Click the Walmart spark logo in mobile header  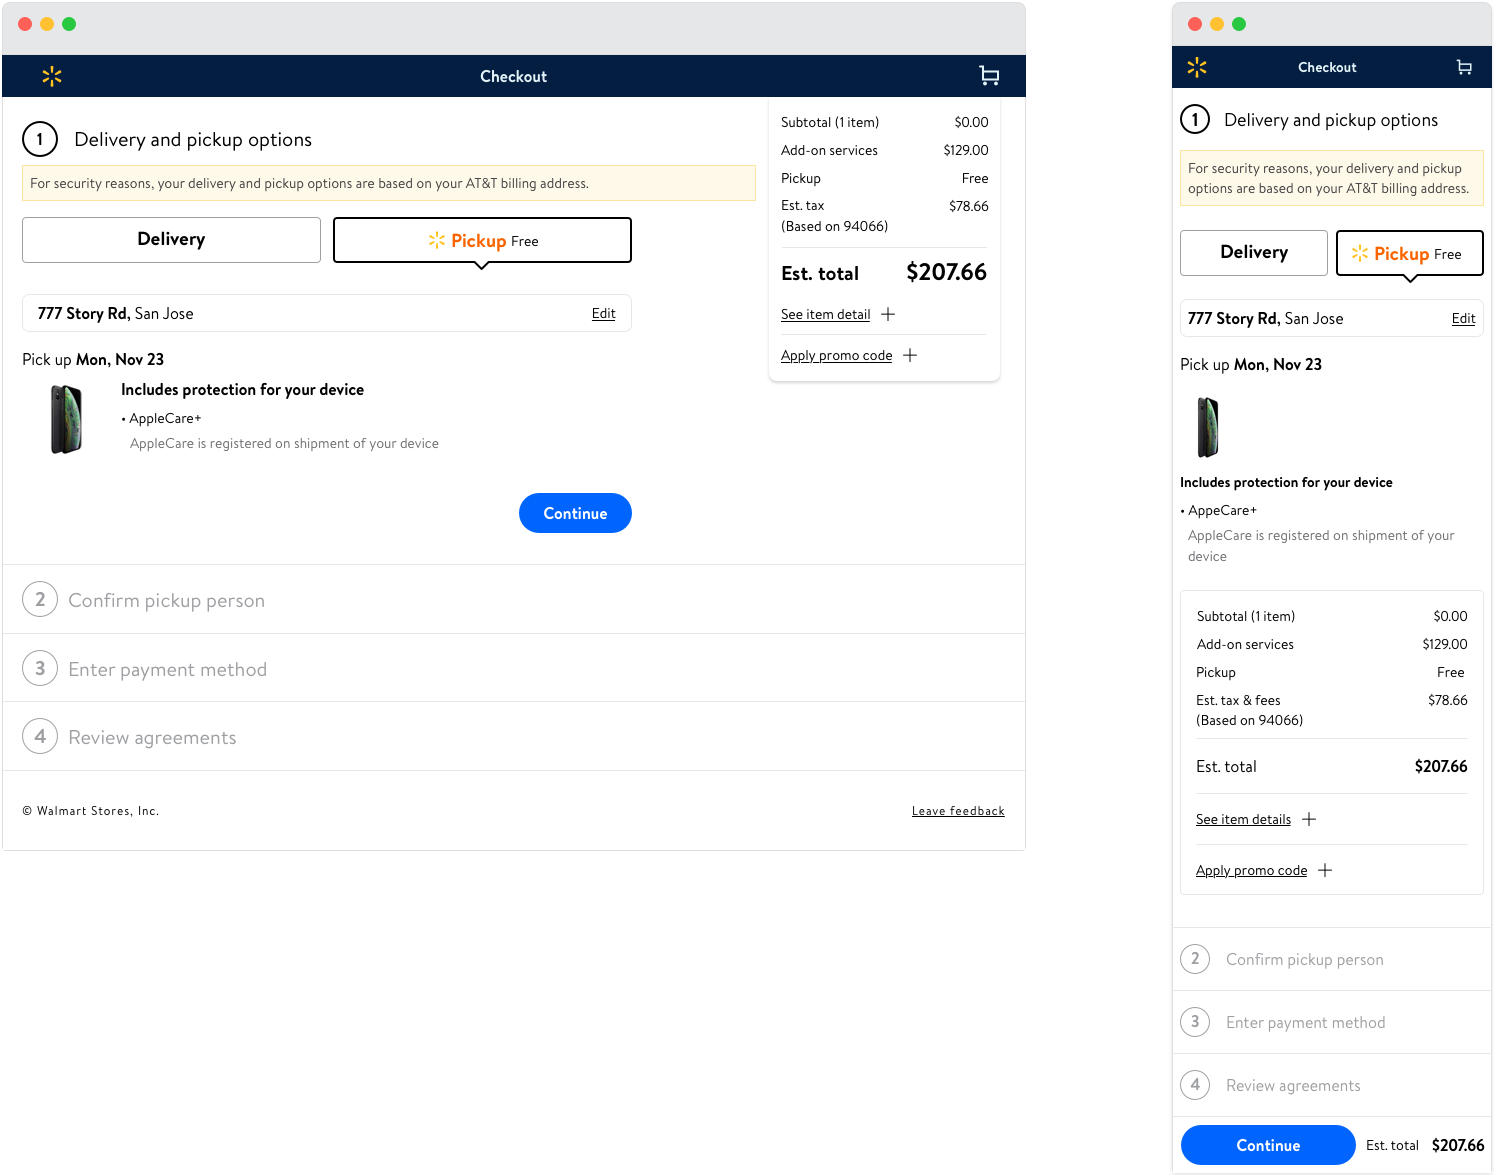tap(1197, 67)
